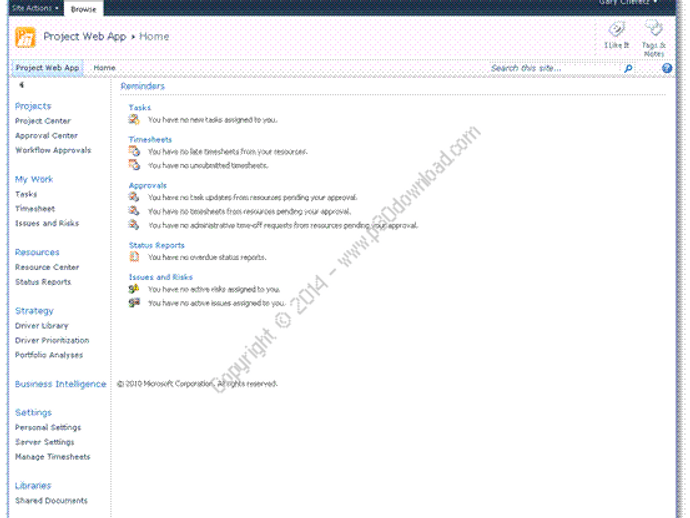Open Server Settings

click(44, 442)
